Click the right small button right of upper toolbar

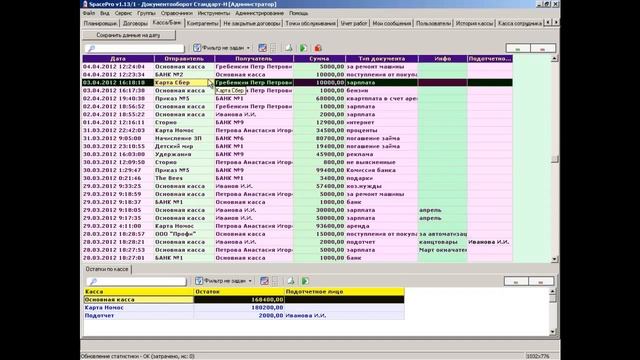pyautogui.click(x=542, y=48)
